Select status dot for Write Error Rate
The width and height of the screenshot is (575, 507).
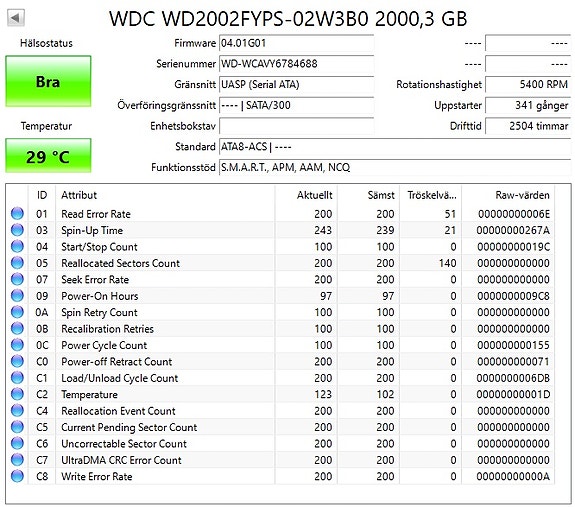pyautogui.click(x=17, y=476)
